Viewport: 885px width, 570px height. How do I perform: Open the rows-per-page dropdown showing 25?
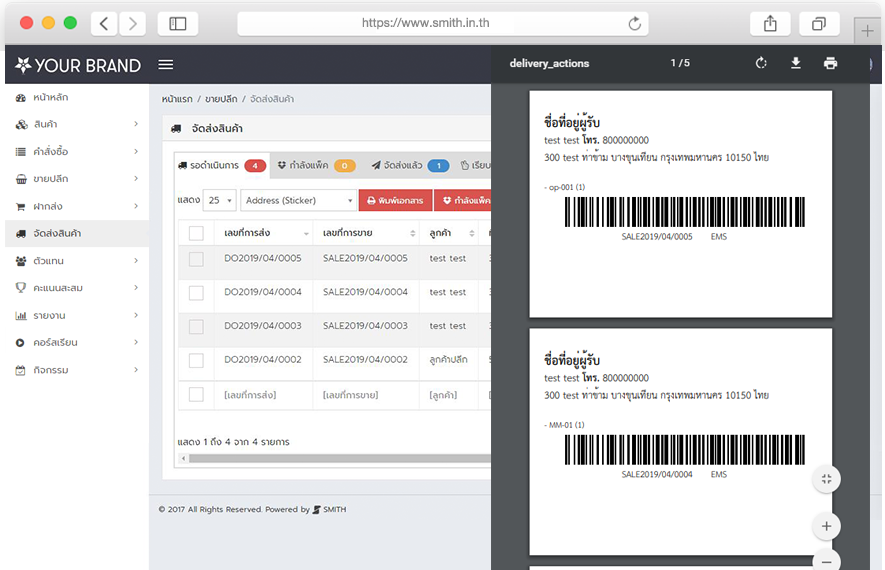pos(219,200)
